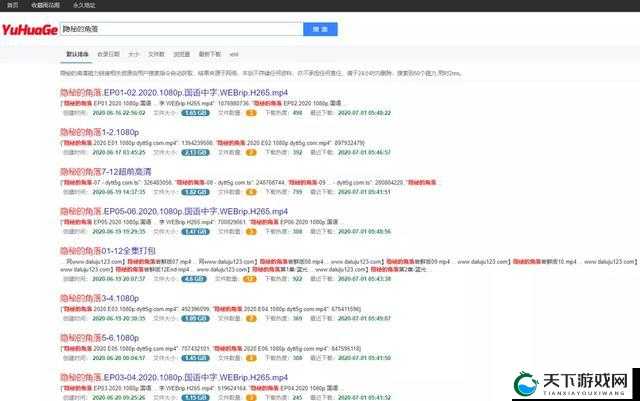The width and height of the screenshot is (640, 401).
Task: Click the blue size badge of the EP03-04 result
Action: coord(196,397)
